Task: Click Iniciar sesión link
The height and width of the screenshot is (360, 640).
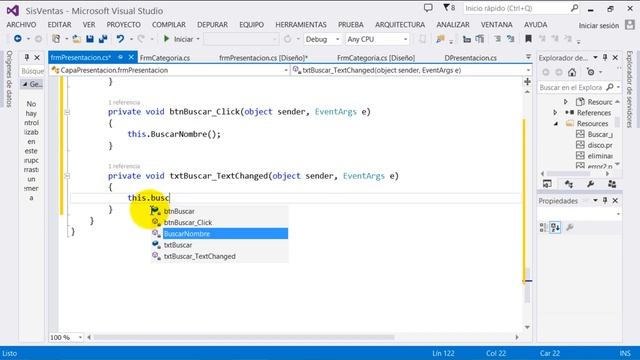Action: [599, 25]
